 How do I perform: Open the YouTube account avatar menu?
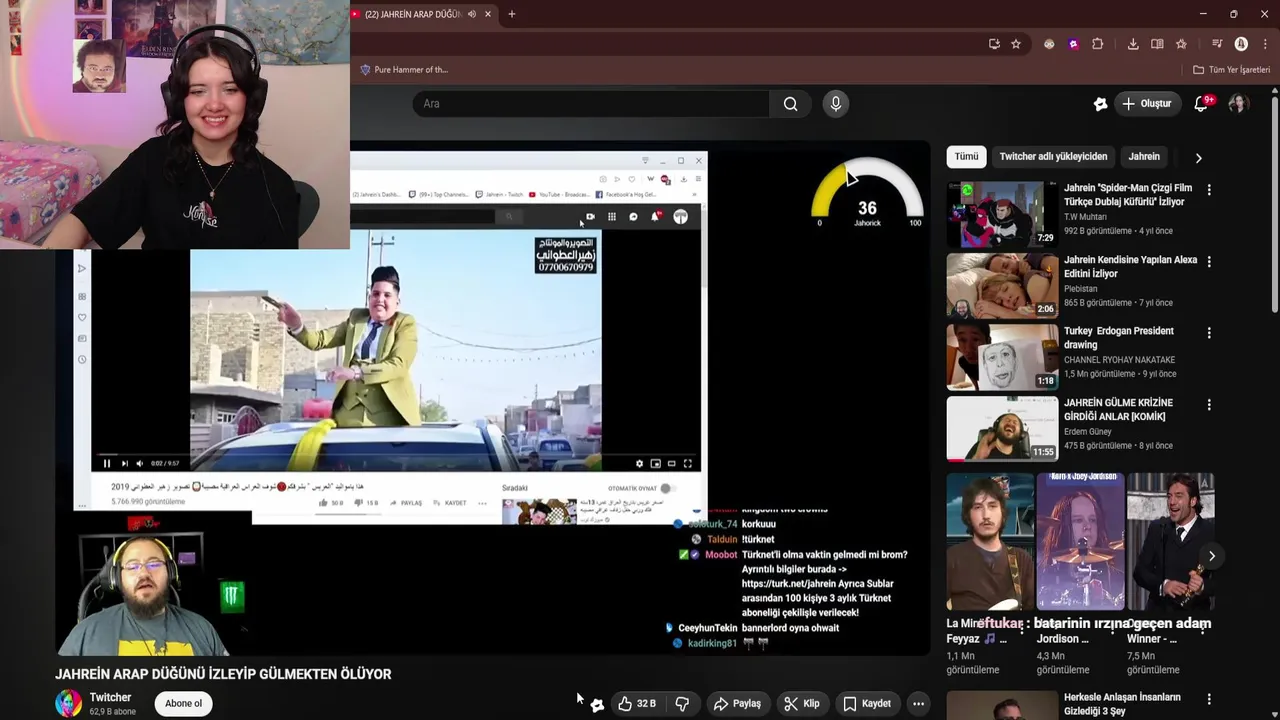(1239, 104)
